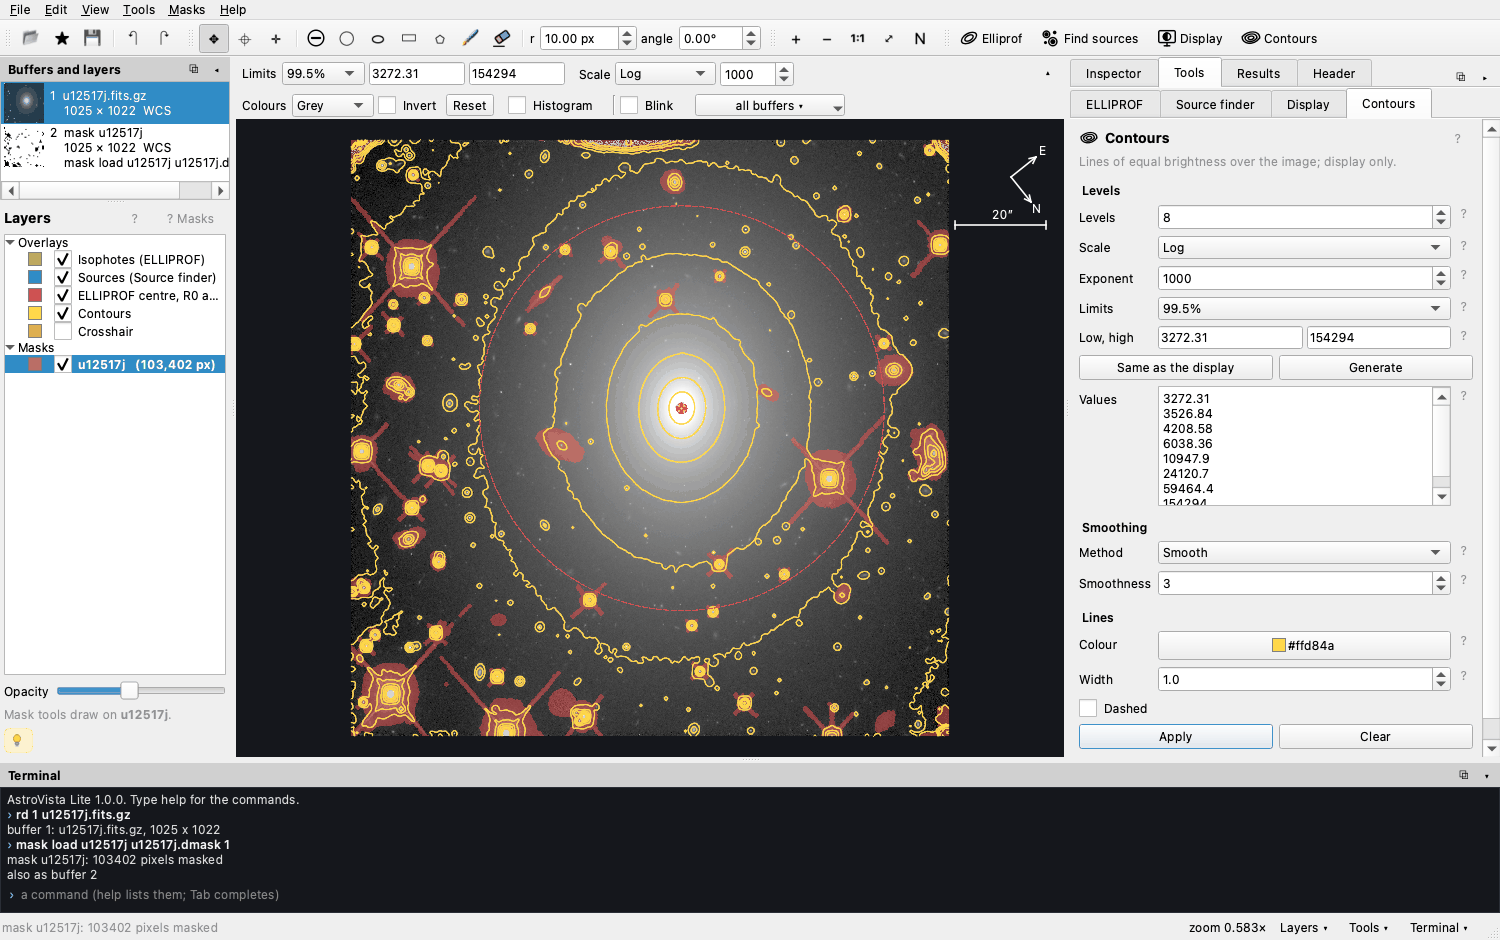1500x940 pixels.
Task: Open the Masks menu
Action: coord(186,10)
